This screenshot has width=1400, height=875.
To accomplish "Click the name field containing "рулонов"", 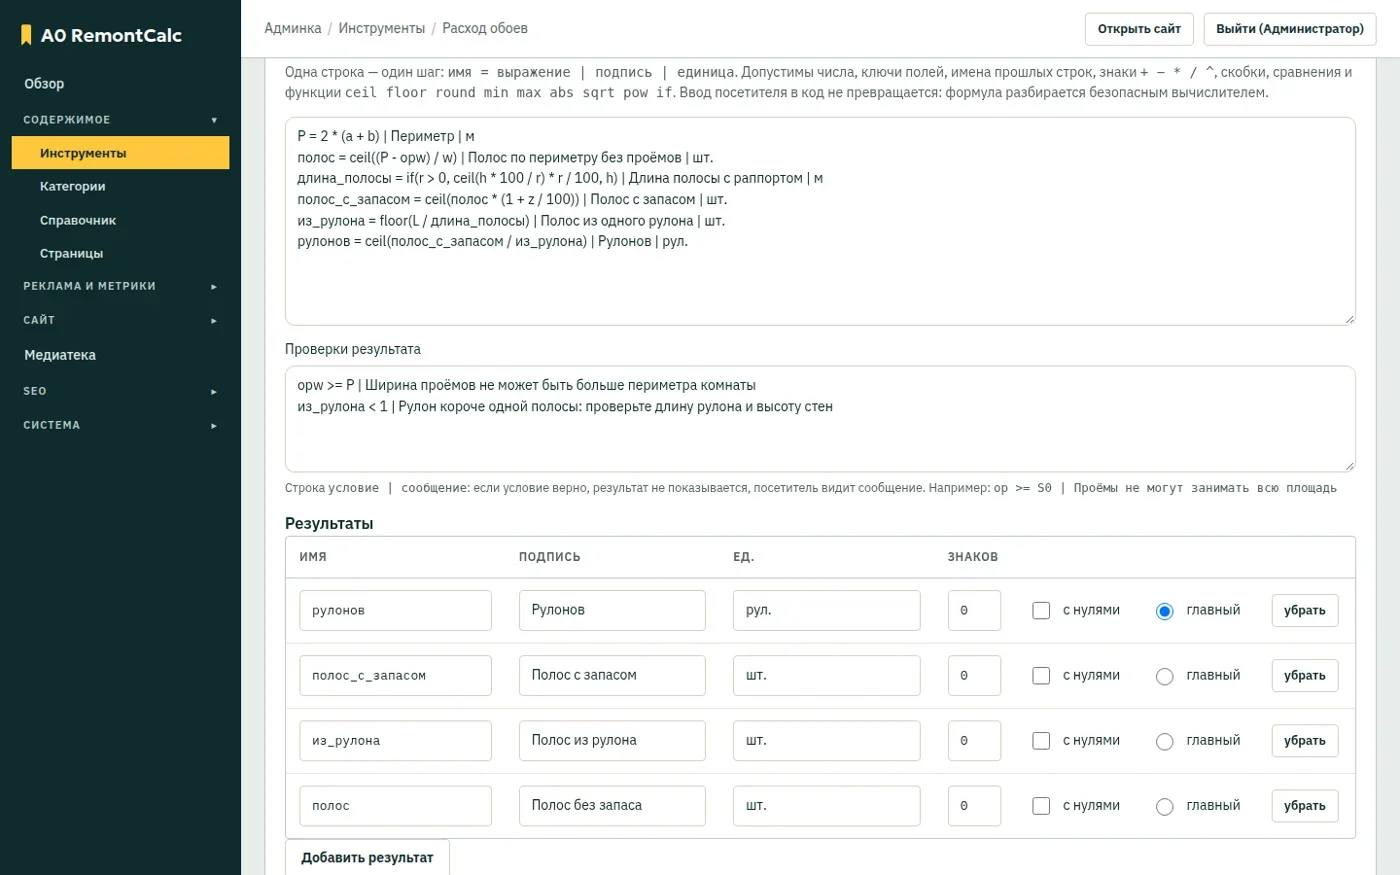I will tap(395, 610).
